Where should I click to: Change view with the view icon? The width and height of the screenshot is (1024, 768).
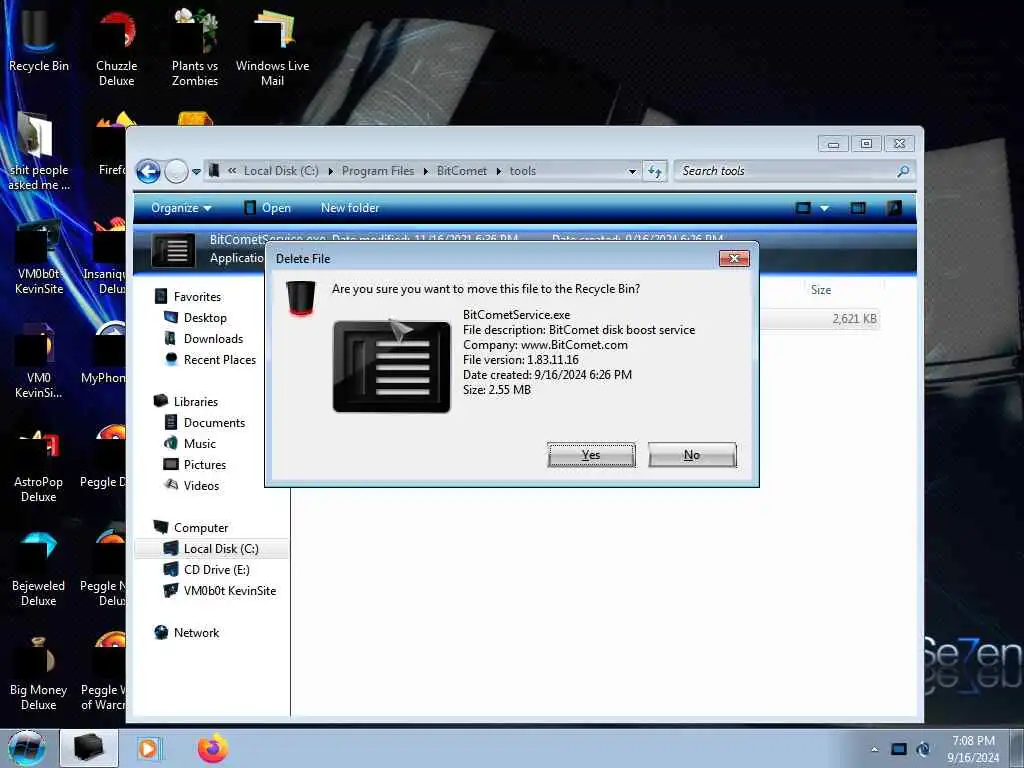pyautogui.click(x=803, y=208)
